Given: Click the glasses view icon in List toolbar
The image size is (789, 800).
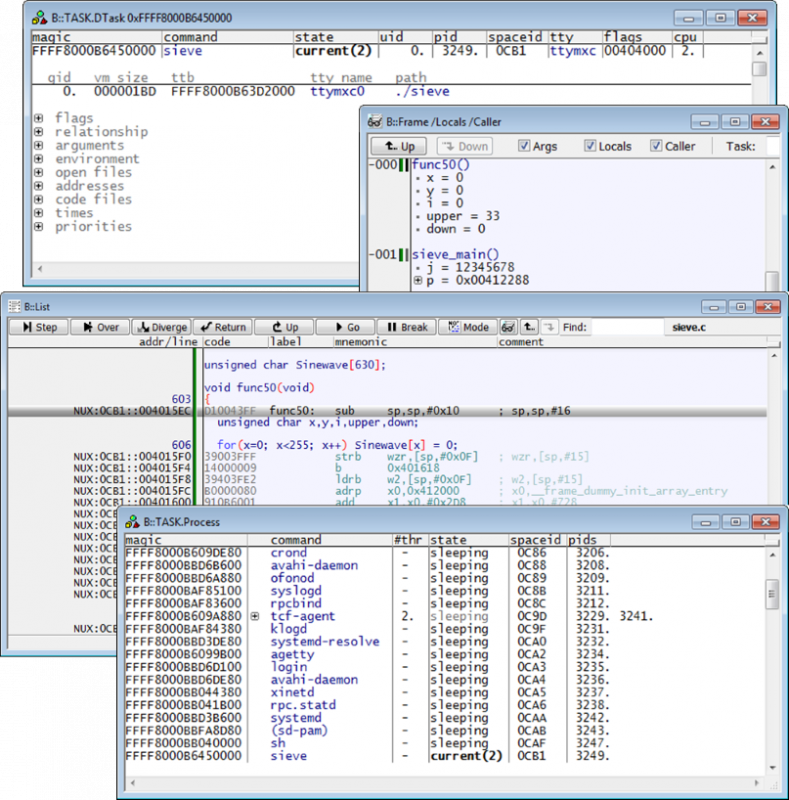Looking at the screenshot, I should click(508, 327).
